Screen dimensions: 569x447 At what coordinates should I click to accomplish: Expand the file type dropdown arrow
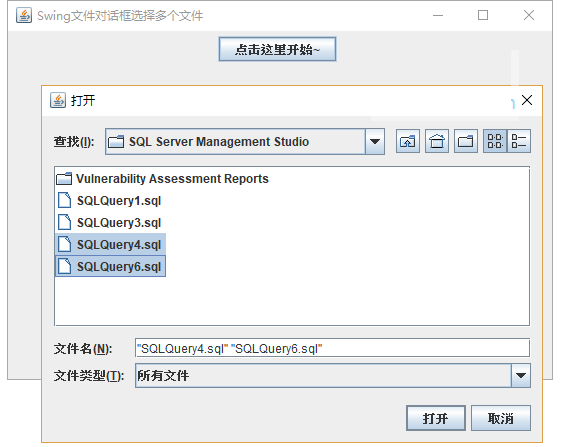pyautogui.click(x=521, y=376)
